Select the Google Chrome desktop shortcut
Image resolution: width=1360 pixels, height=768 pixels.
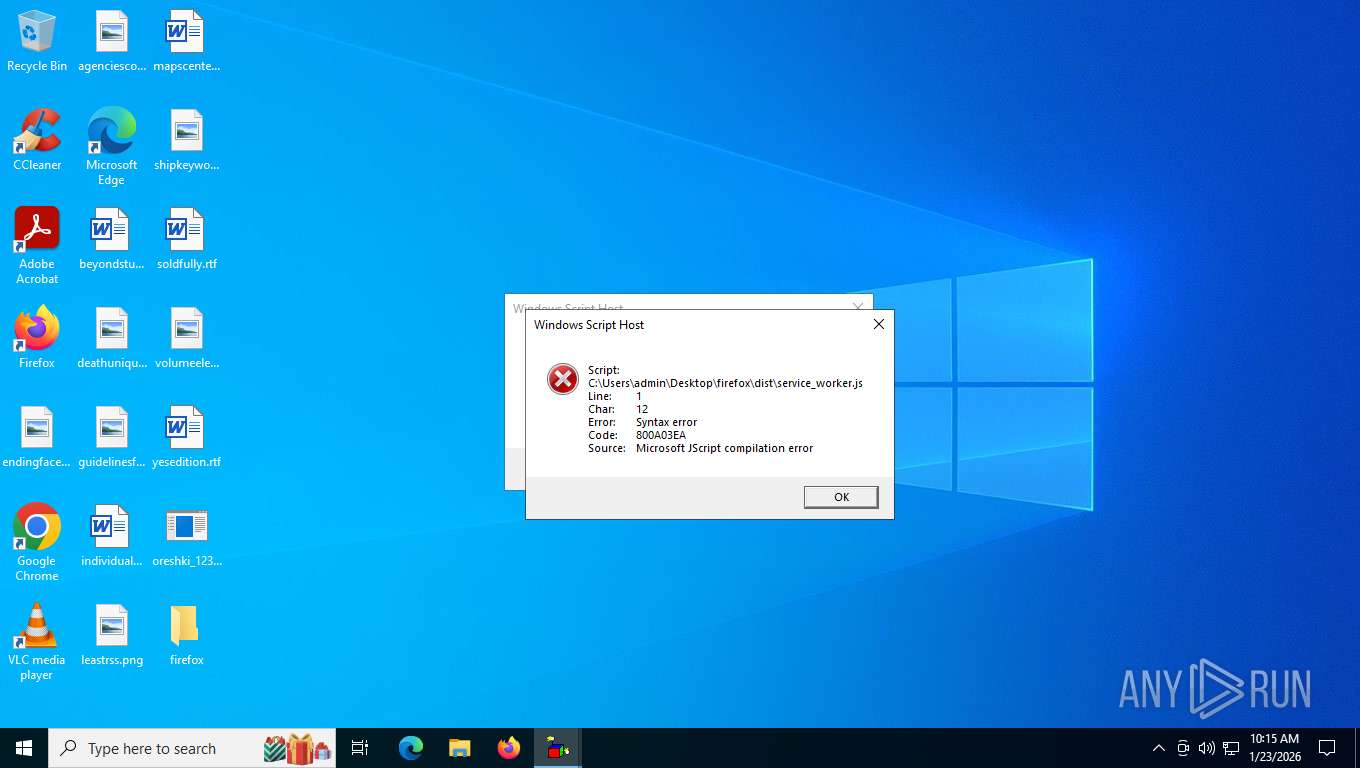click(37, 543)
